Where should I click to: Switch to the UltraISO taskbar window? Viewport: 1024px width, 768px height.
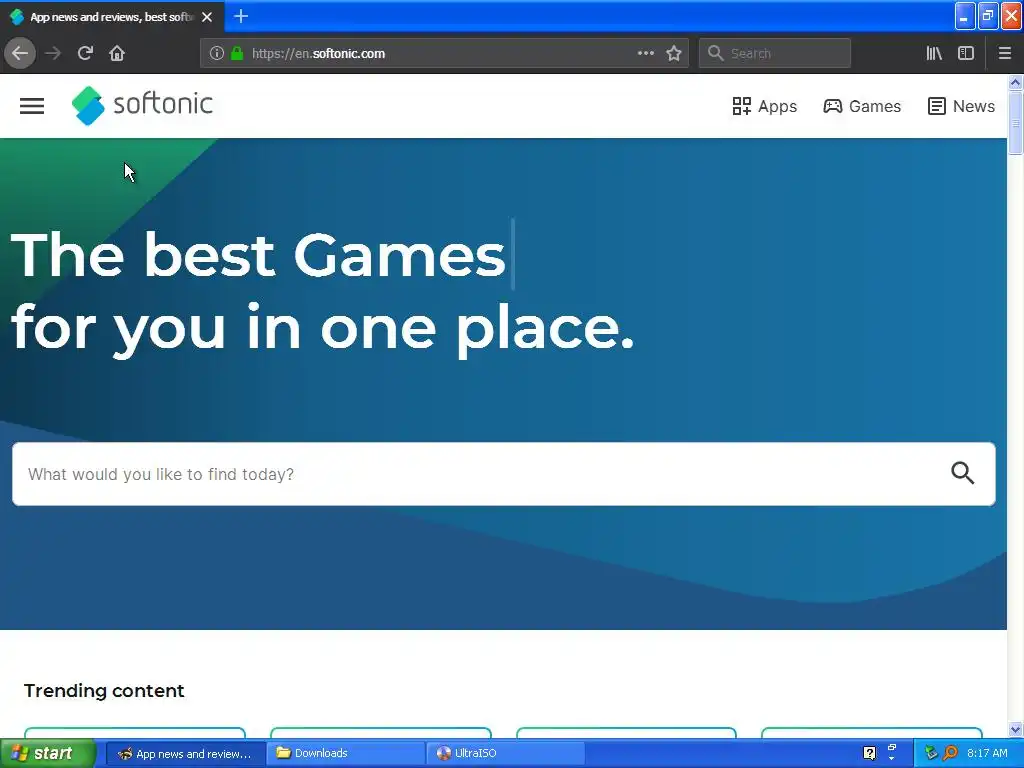coord(505,754)
